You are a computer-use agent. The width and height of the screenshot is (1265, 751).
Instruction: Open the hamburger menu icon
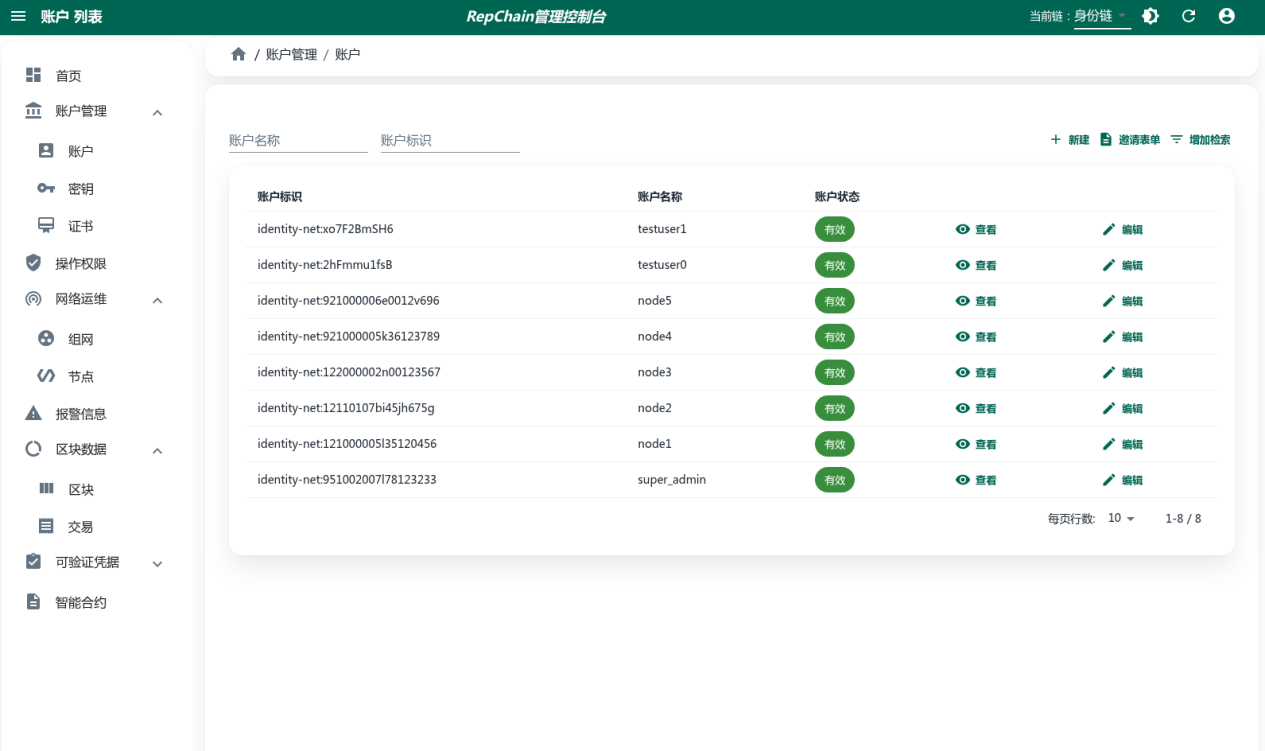pos(18,17)
